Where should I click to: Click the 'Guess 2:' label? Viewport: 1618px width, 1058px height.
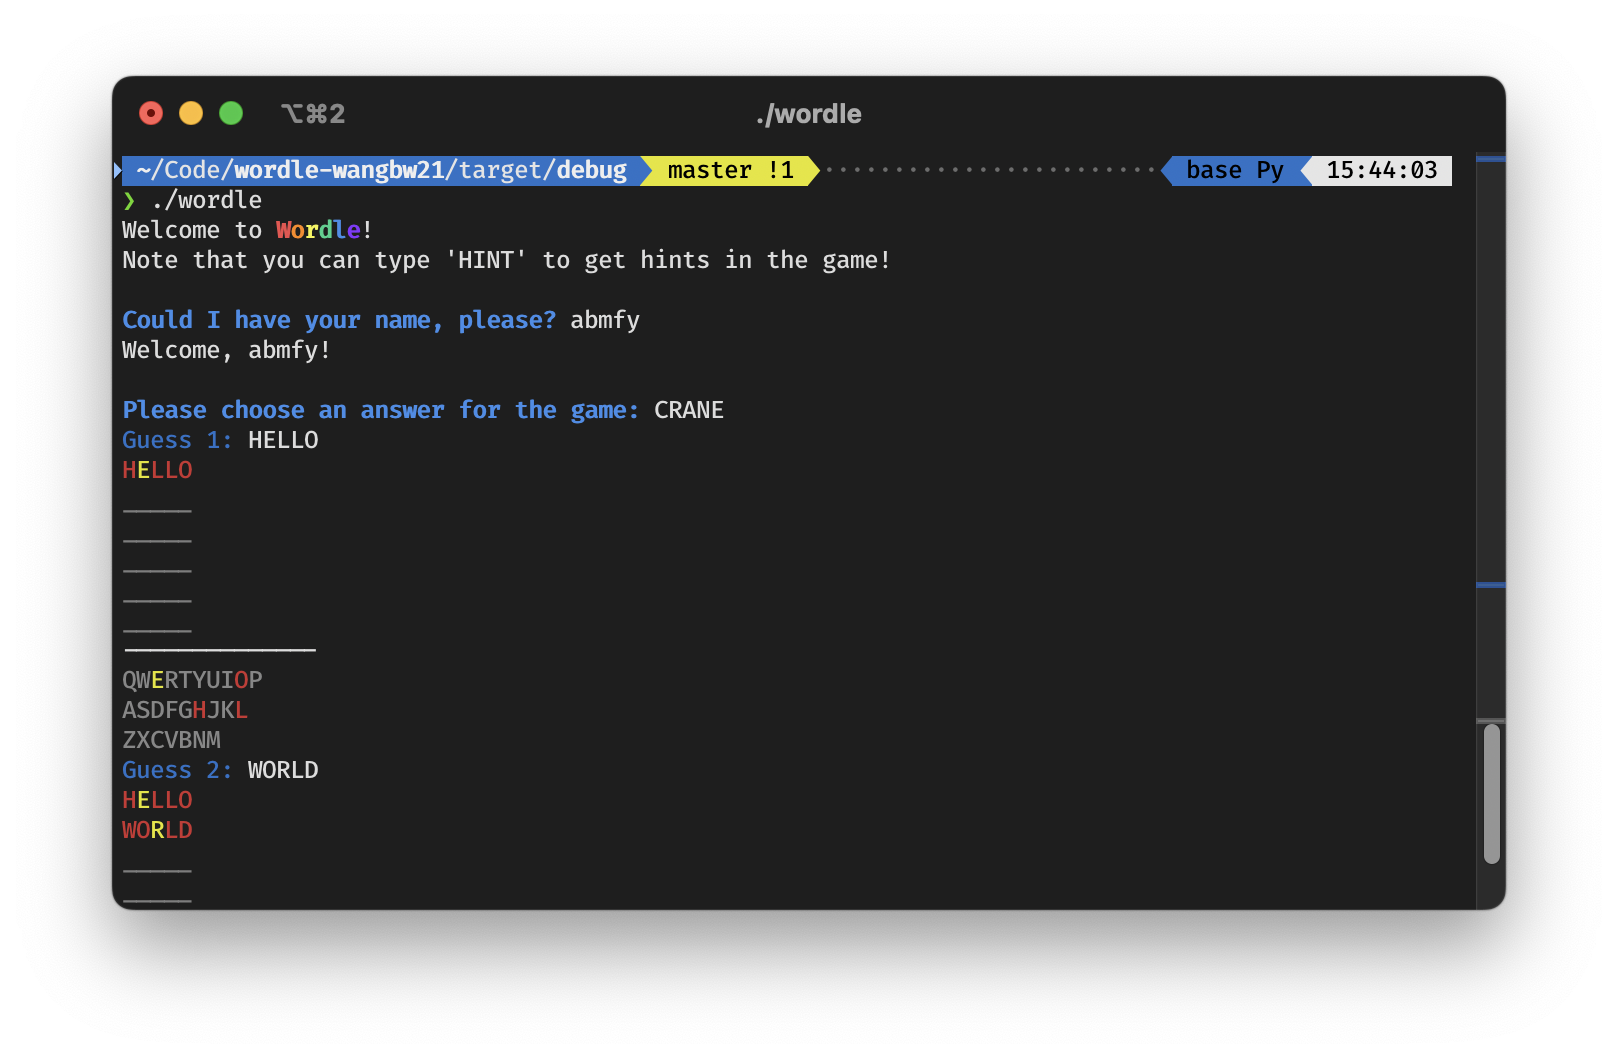(177, 770)
